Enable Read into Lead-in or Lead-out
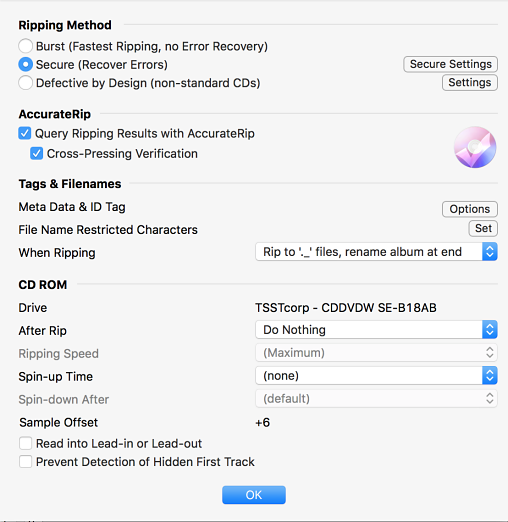This screenshot has width=508, height=522. click(x=25, y=444)
